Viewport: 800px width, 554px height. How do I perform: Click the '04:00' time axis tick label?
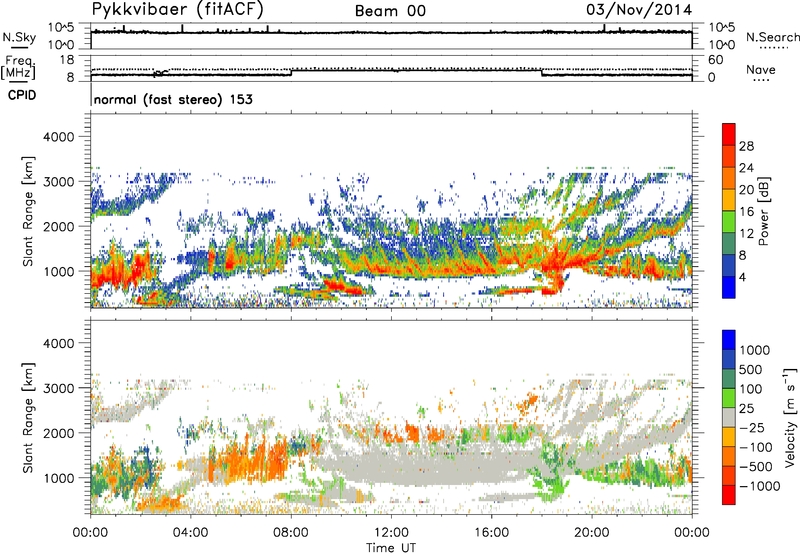pyautogui.click(x=190, y=533)
